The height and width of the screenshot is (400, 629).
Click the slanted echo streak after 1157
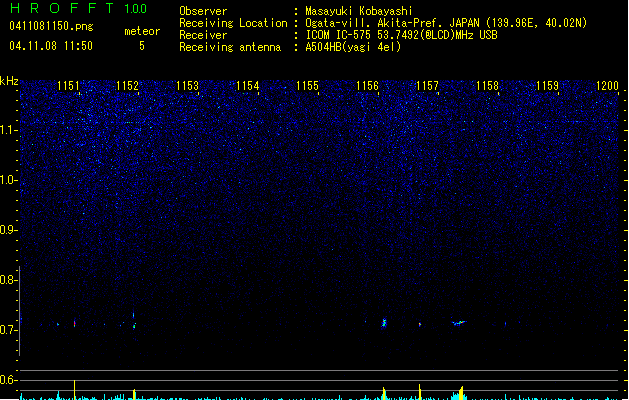click(x=459, y=322)
